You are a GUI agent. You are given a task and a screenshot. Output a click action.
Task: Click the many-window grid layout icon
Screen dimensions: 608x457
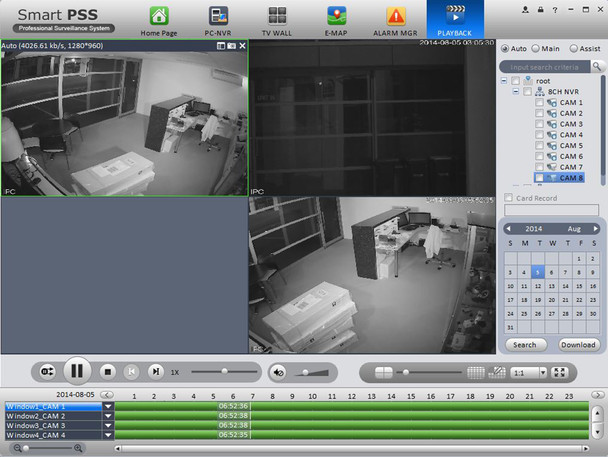click(475, 372)
